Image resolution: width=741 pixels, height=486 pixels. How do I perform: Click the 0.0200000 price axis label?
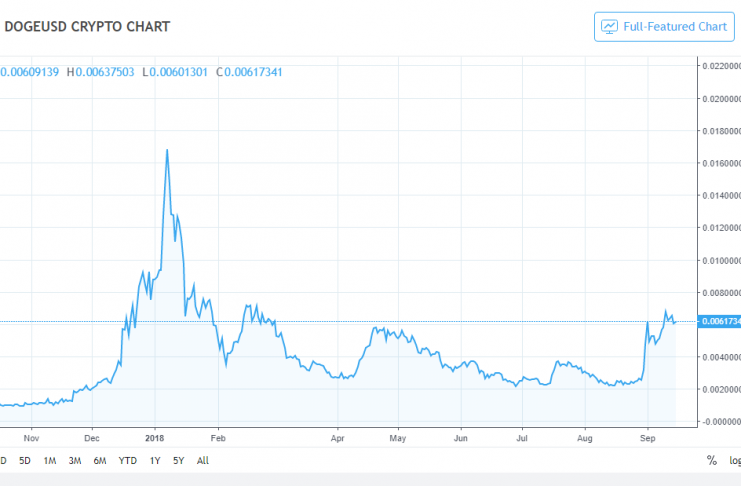click(722, 99)
